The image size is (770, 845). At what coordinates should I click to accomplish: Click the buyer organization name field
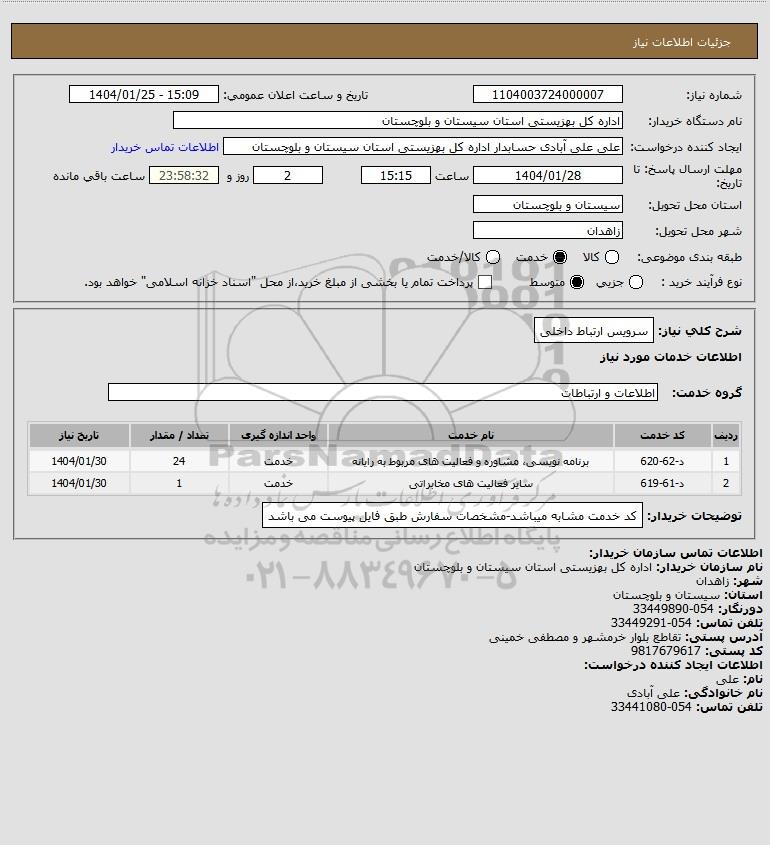[398, 121]
